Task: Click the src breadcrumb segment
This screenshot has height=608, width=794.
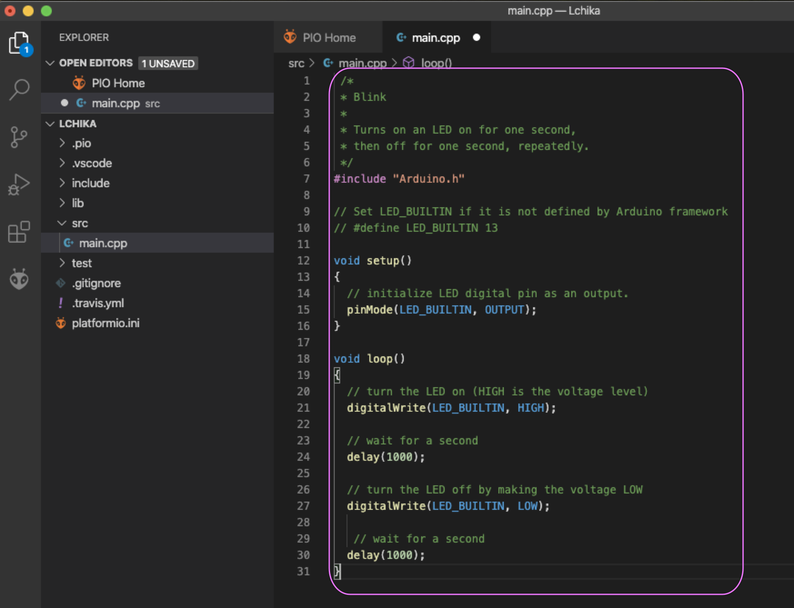Action: (296, 63)
